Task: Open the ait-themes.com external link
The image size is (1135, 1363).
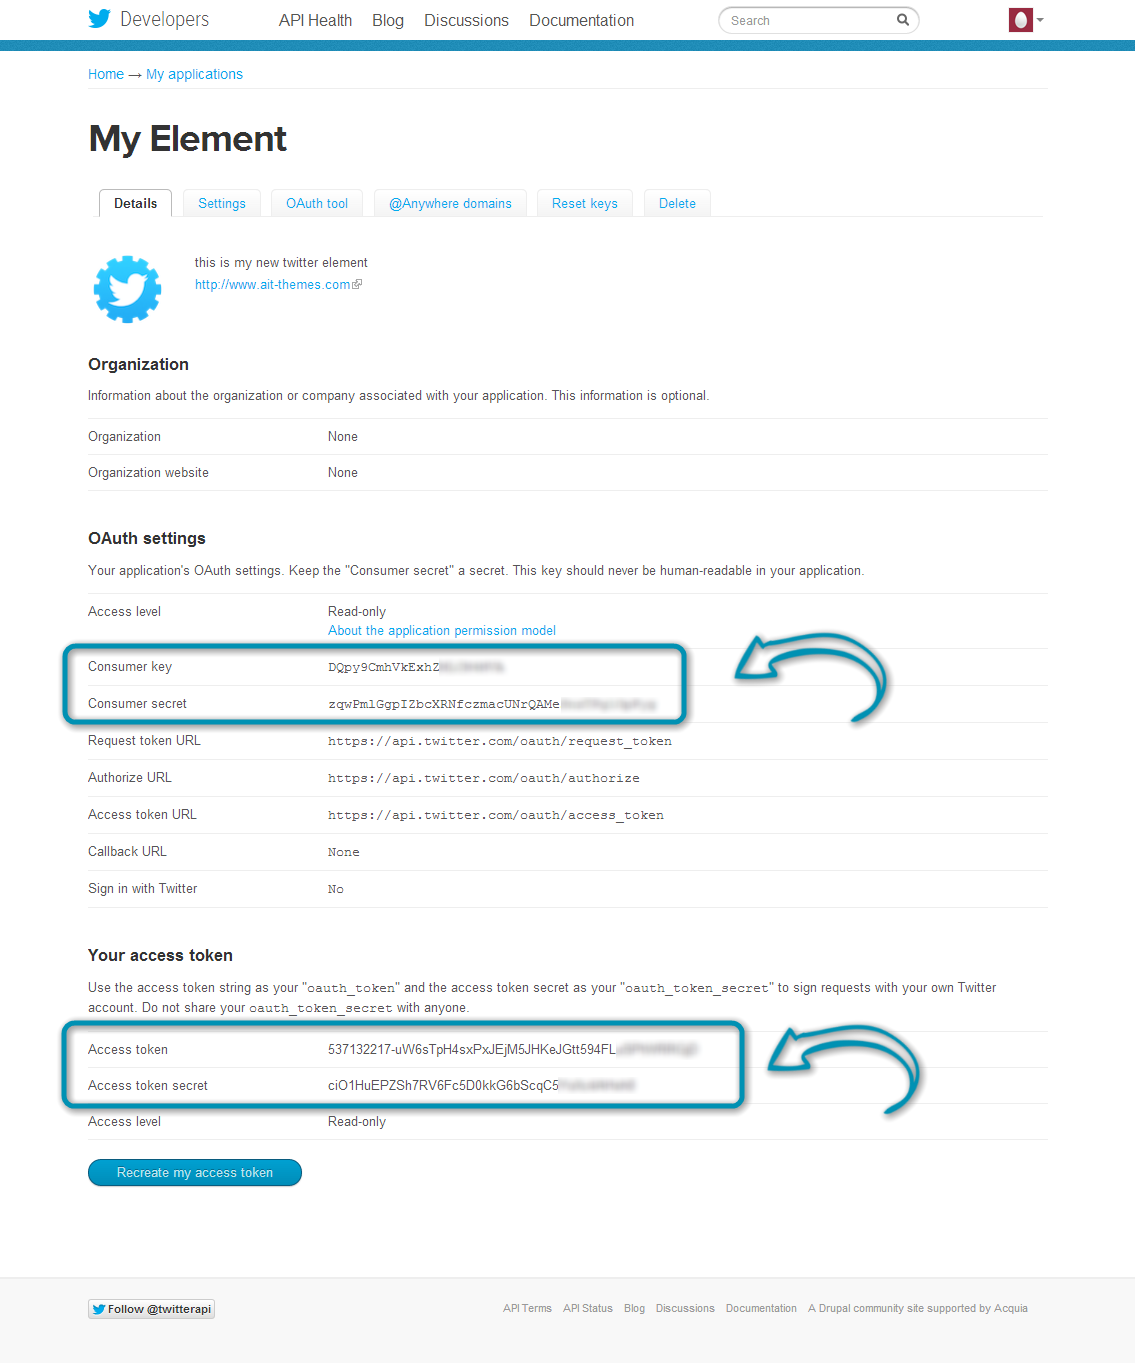Action: pos(278,285)
